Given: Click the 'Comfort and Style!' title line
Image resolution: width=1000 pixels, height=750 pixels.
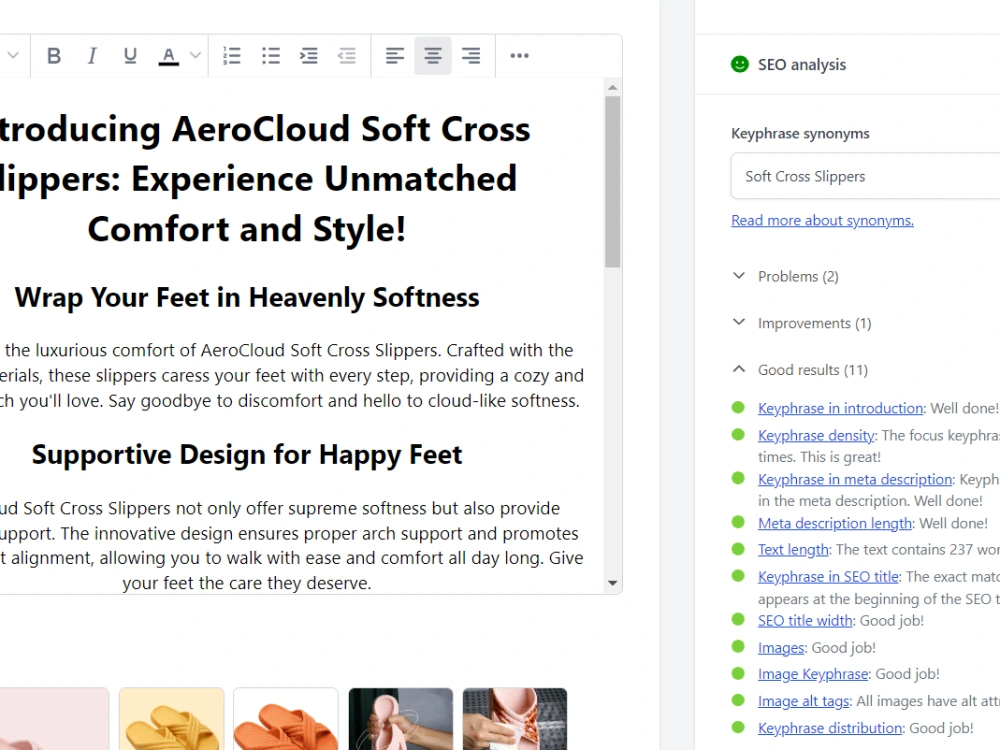Looking at the screenshot, I should click(x=247, y=229).
